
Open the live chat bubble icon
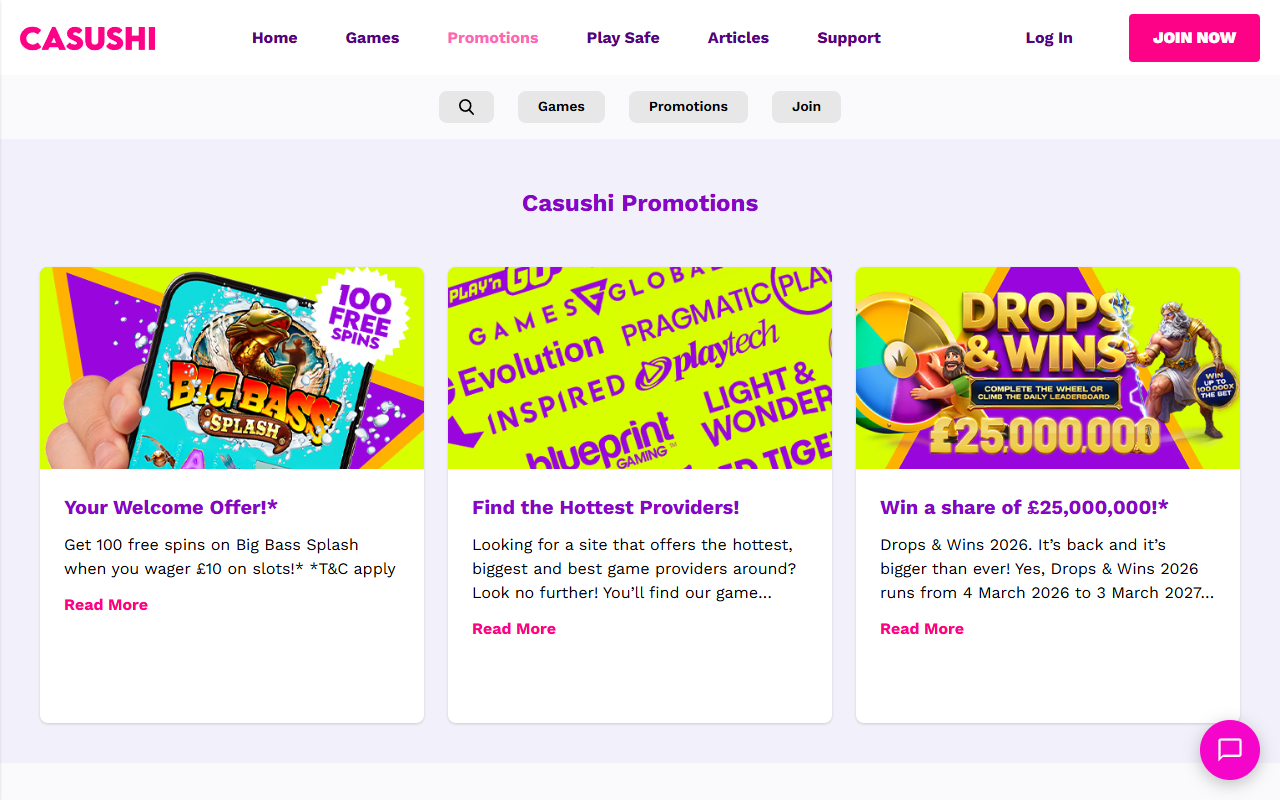pyautogui.click(x=1230, y=750)
